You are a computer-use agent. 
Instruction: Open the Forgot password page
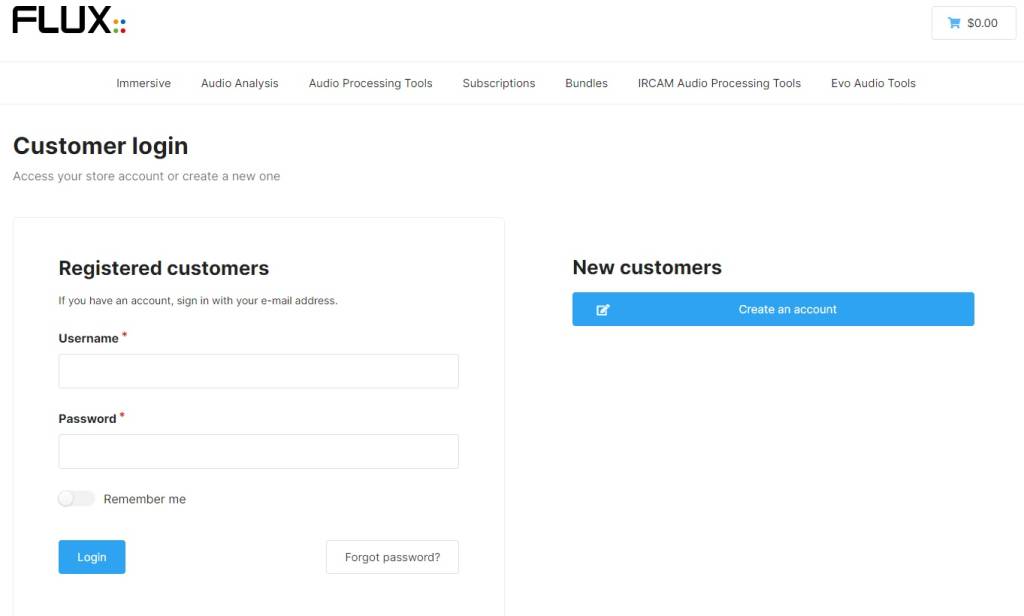(392, 557)
